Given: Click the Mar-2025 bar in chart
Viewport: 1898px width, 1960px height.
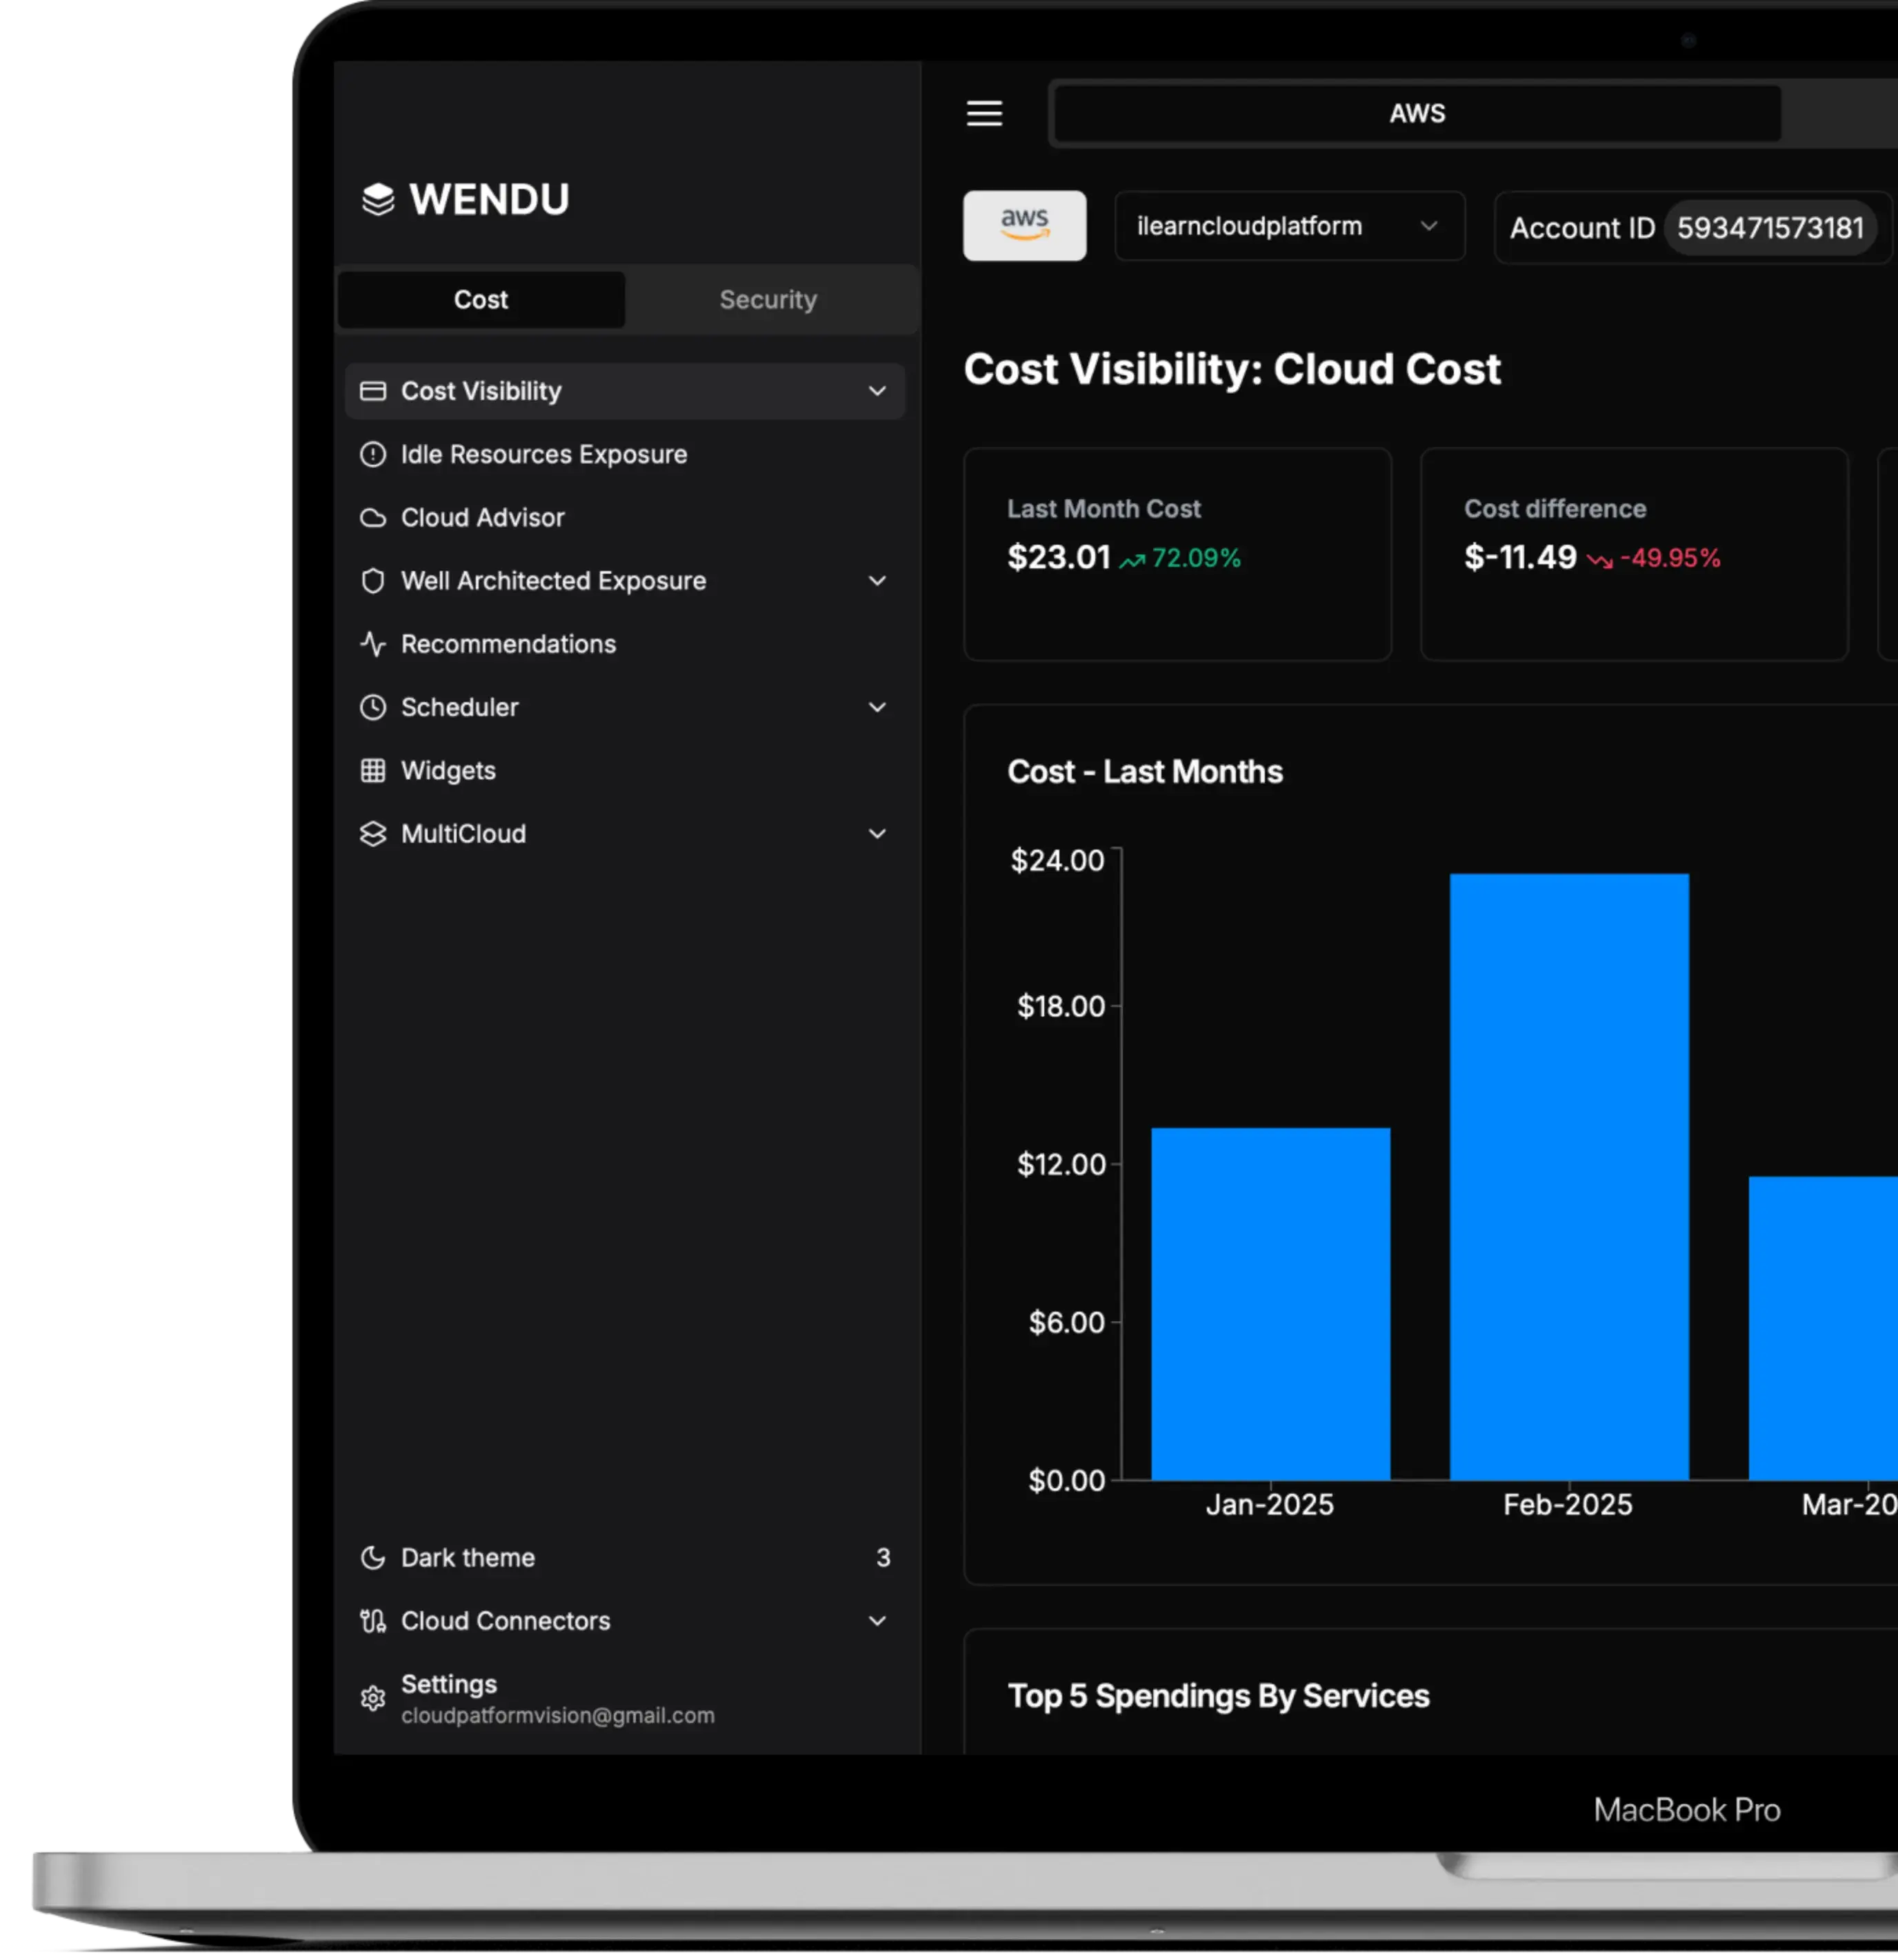Looking at the screenshot, I should [x=1823, y=1328].
